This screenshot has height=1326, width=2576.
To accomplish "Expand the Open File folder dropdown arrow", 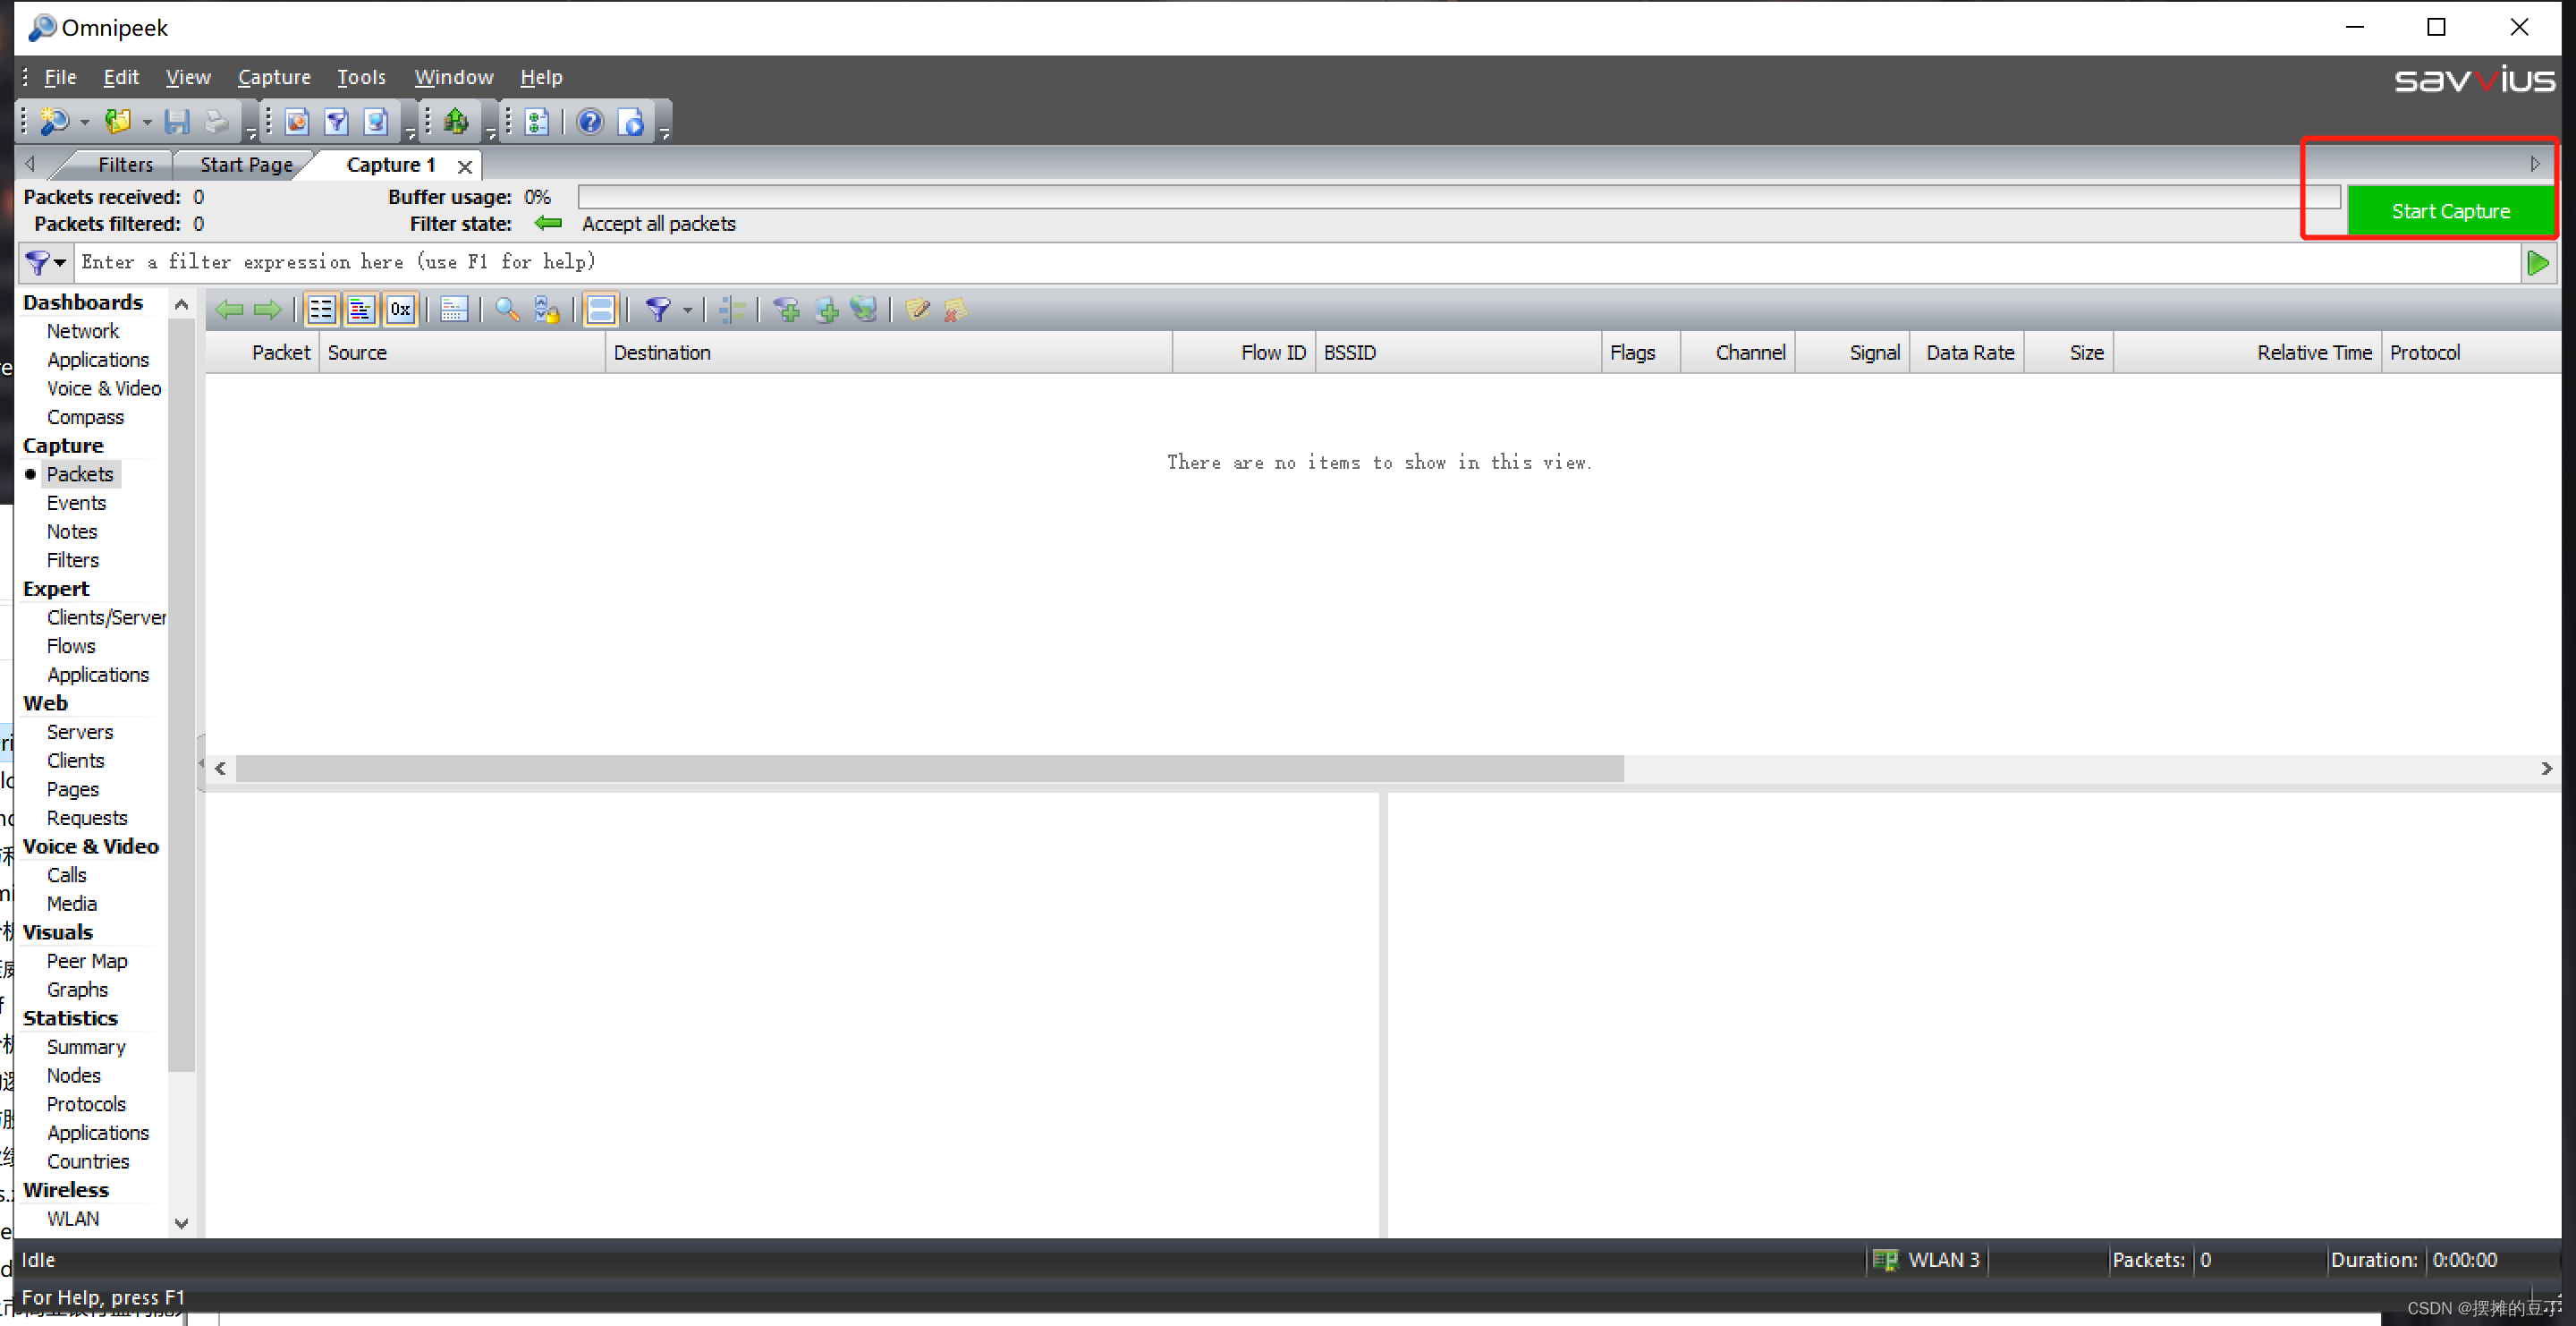I will click(x=147, y=122).
